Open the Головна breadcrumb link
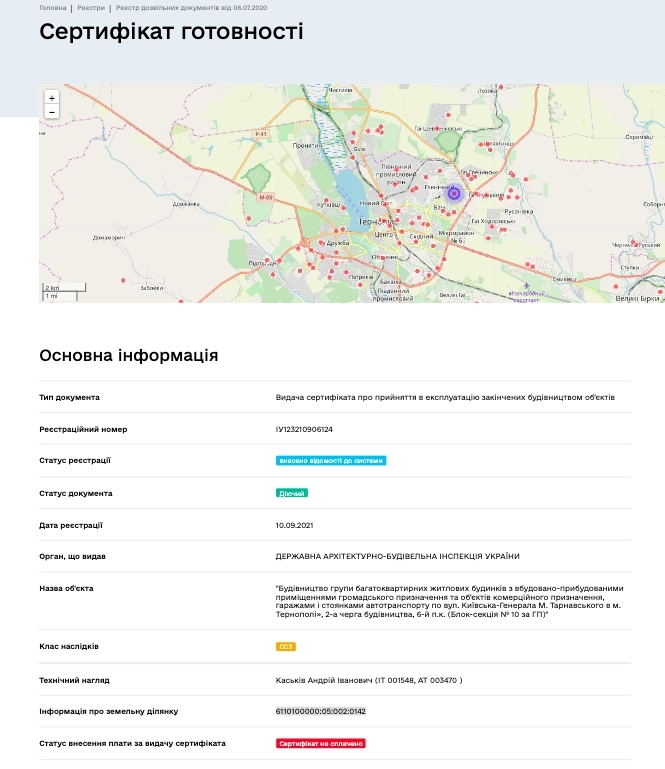Image resolution: width=665 pixels, height=769 pixels. pos(52,8)
